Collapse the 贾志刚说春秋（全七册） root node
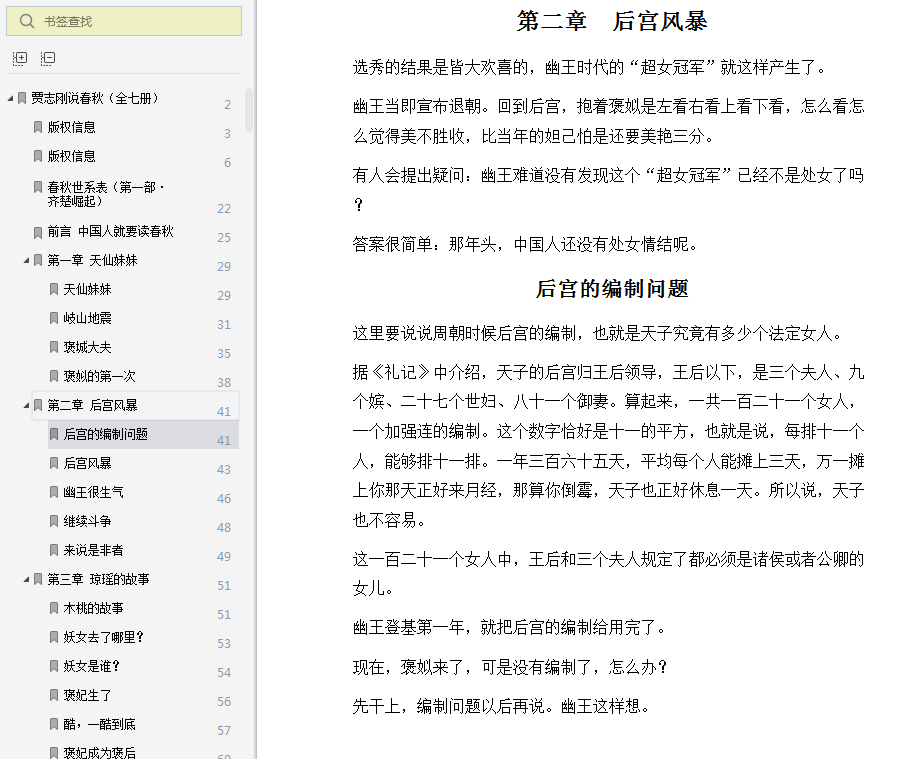Image resolution: width=916 pixels, height=759 pixels. (11, 98)
